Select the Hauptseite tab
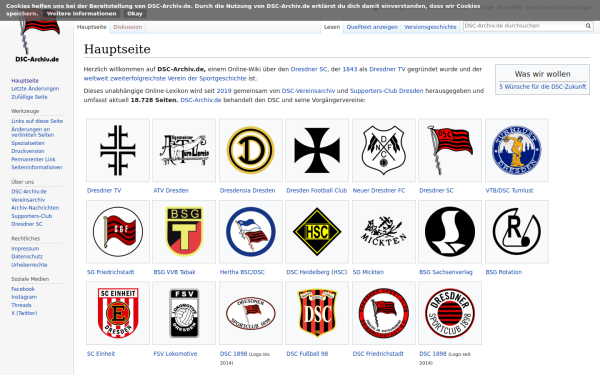The width and height of the screenshot is (600, 375). 91,27
